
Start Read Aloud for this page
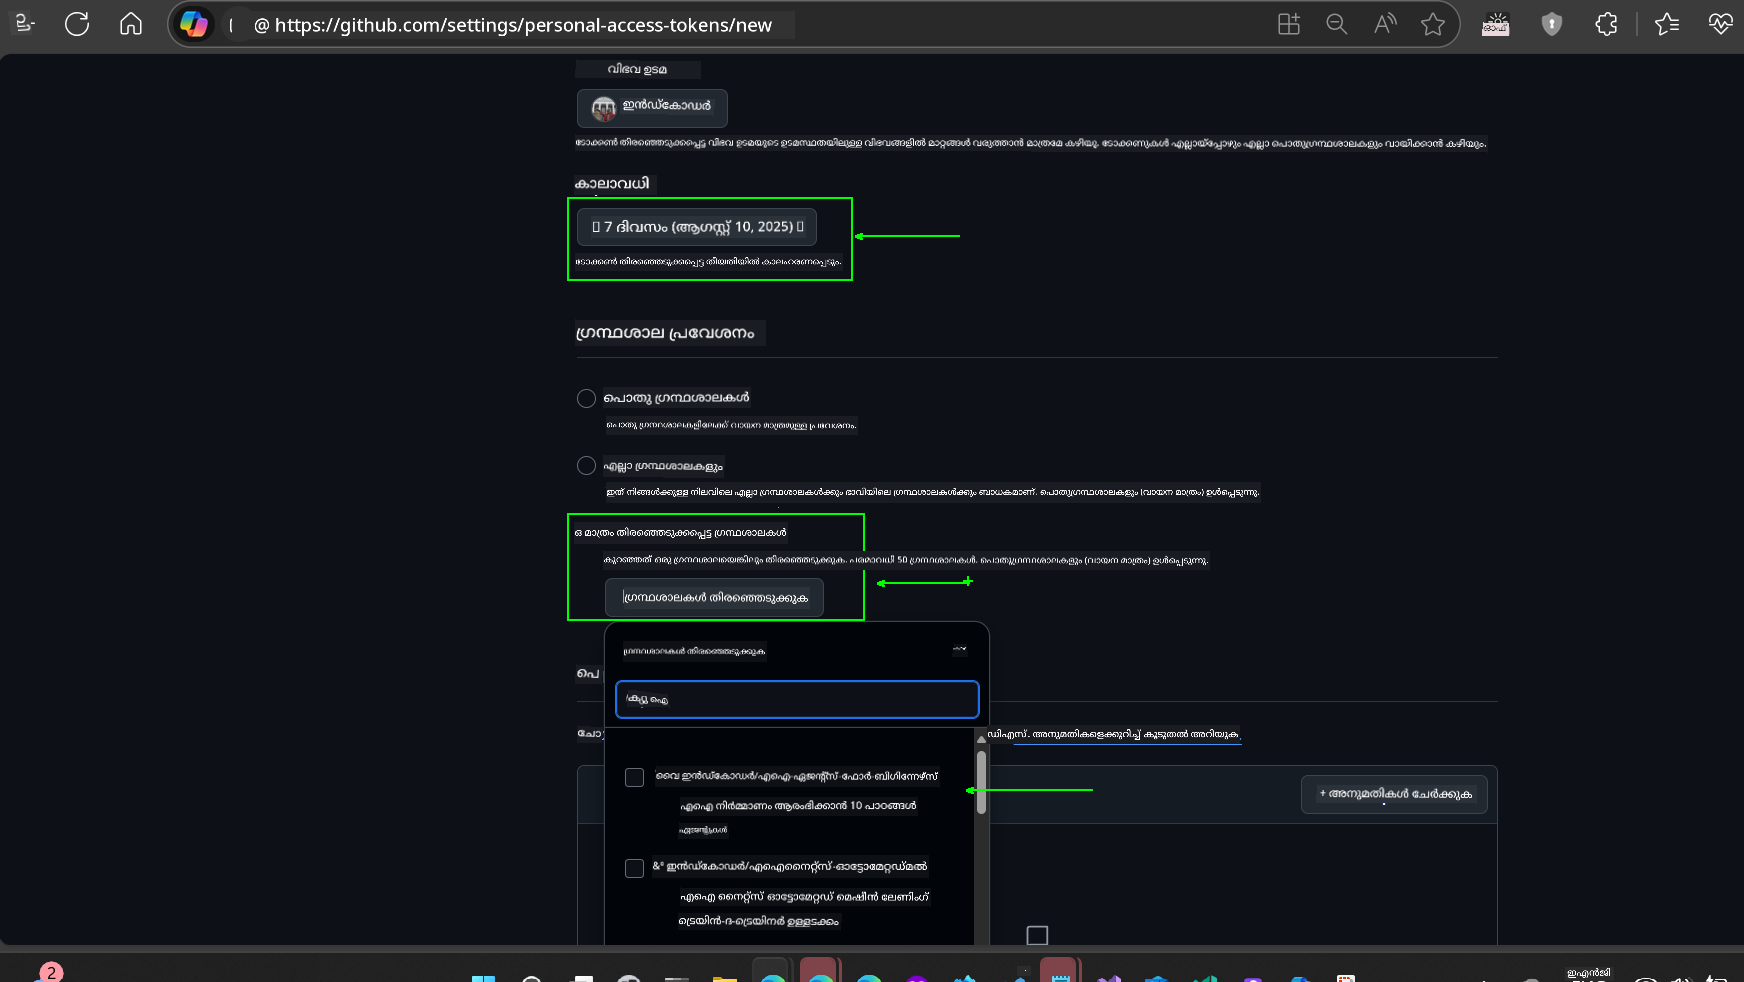click(x=1384, y=24)
